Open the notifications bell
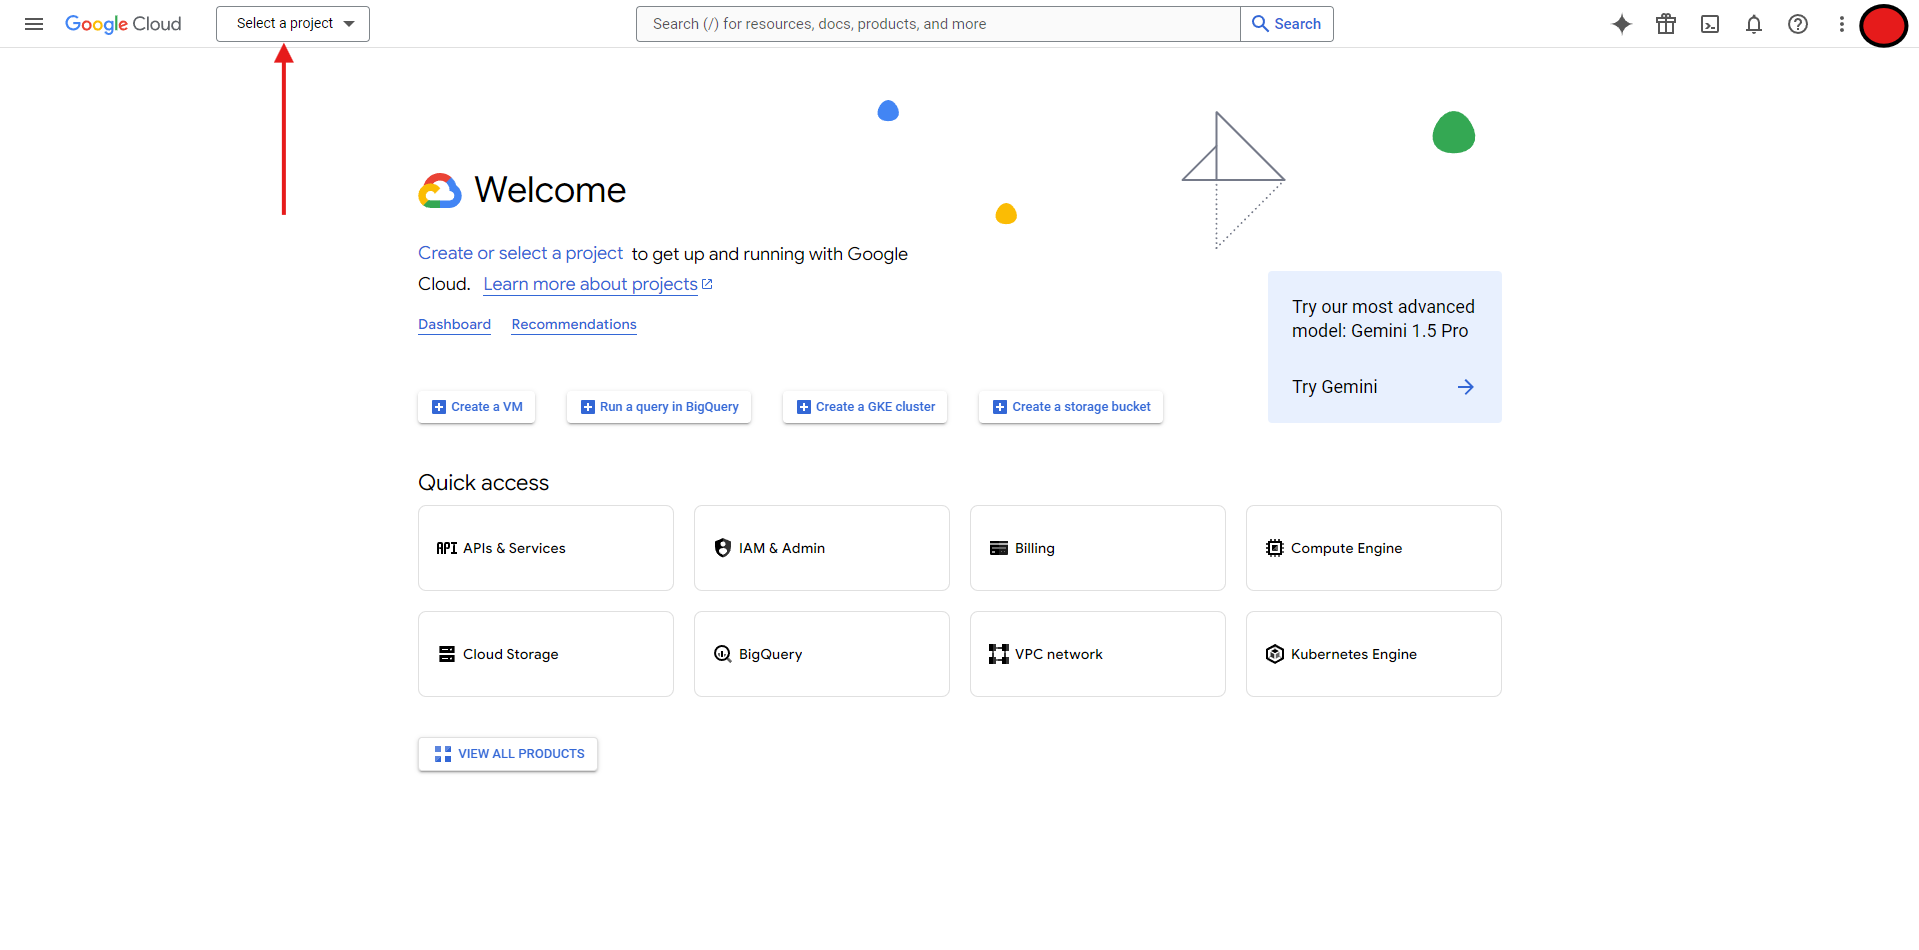Viewport: 1919px width, 950px height. (1754, 24)
